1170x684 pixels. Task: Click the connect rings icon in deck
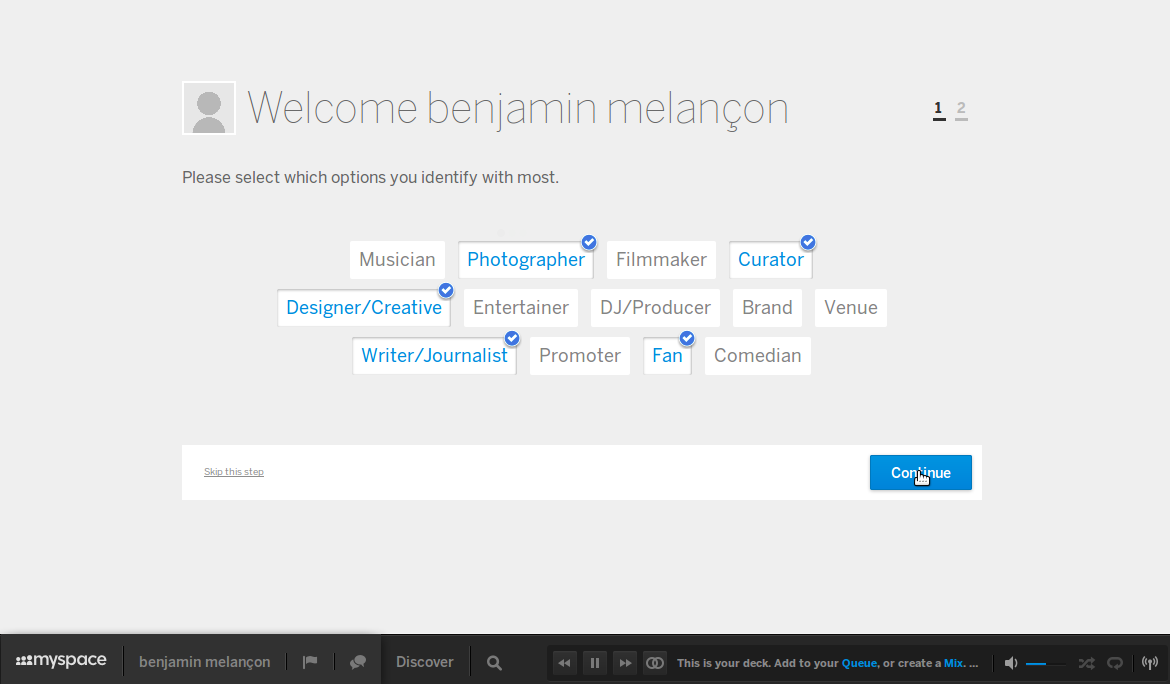point(655,662)
